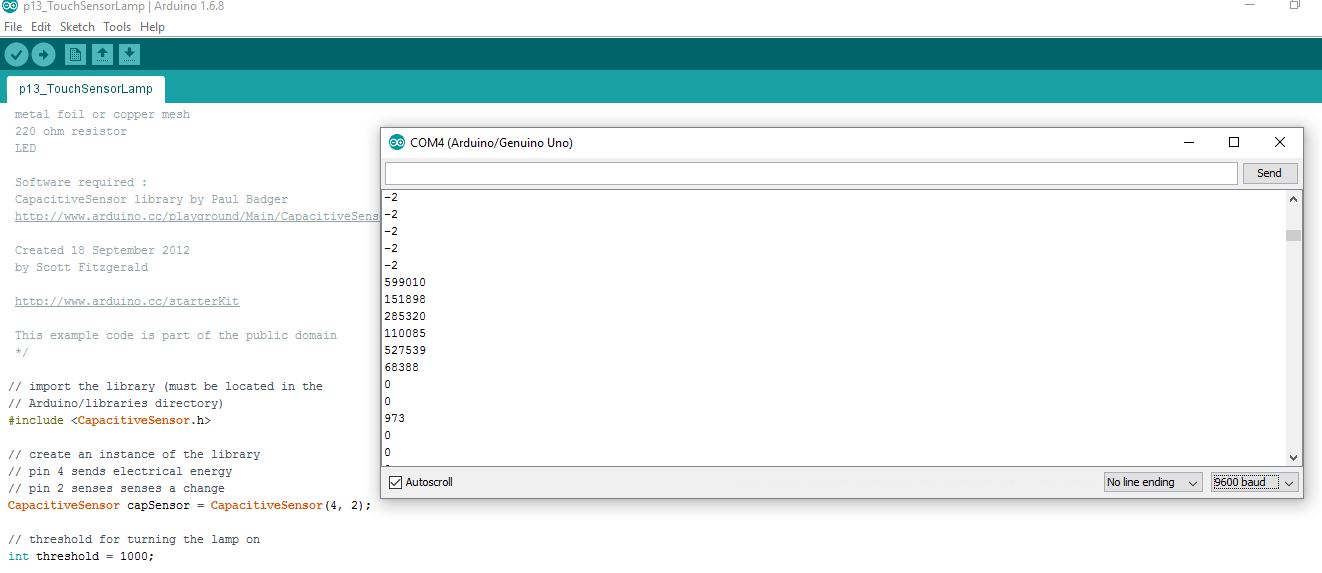The height and width of the screenshot is (573, 1322).
Task: Click the value 285320 in serial output
Action: point(404,316)
